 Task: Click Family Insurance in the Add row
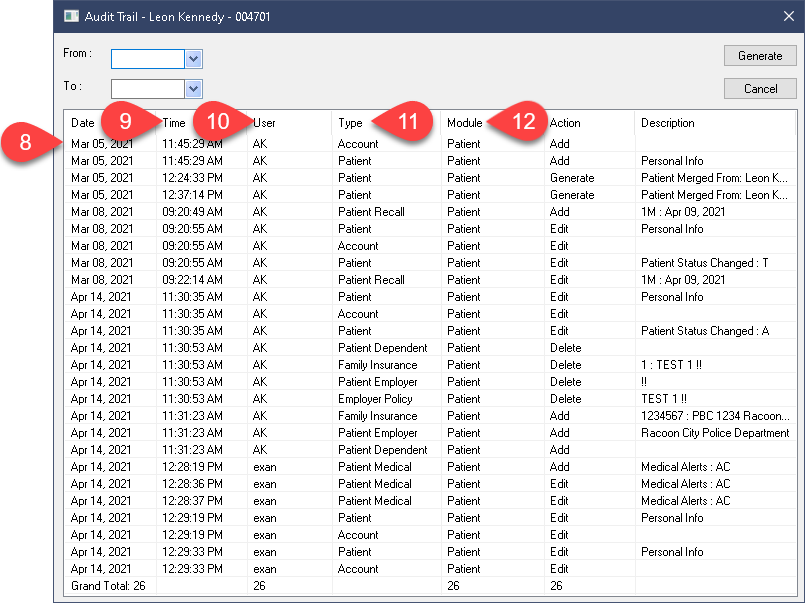tap(377, 416)
